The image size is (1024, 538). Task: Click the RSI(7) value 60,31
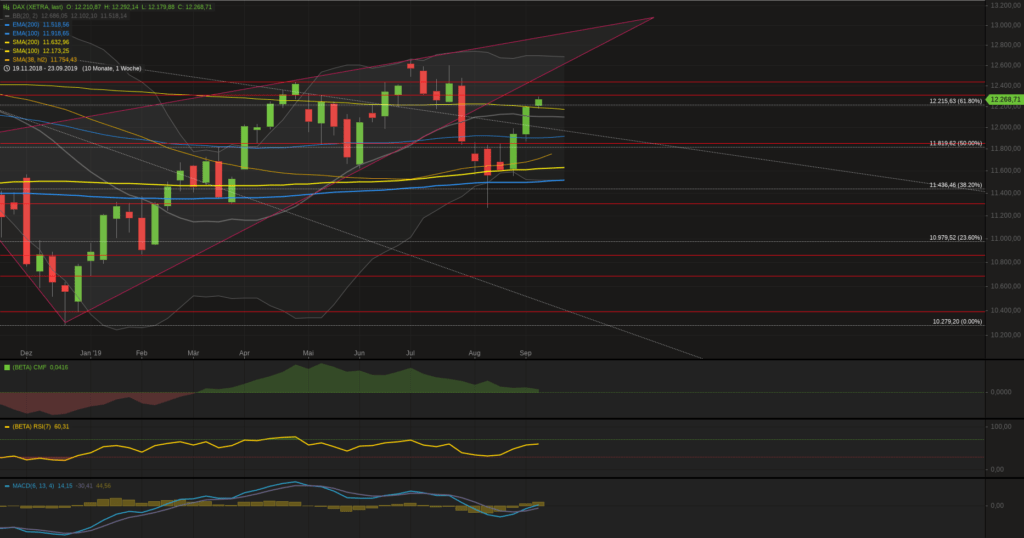[x=61, y=427]
